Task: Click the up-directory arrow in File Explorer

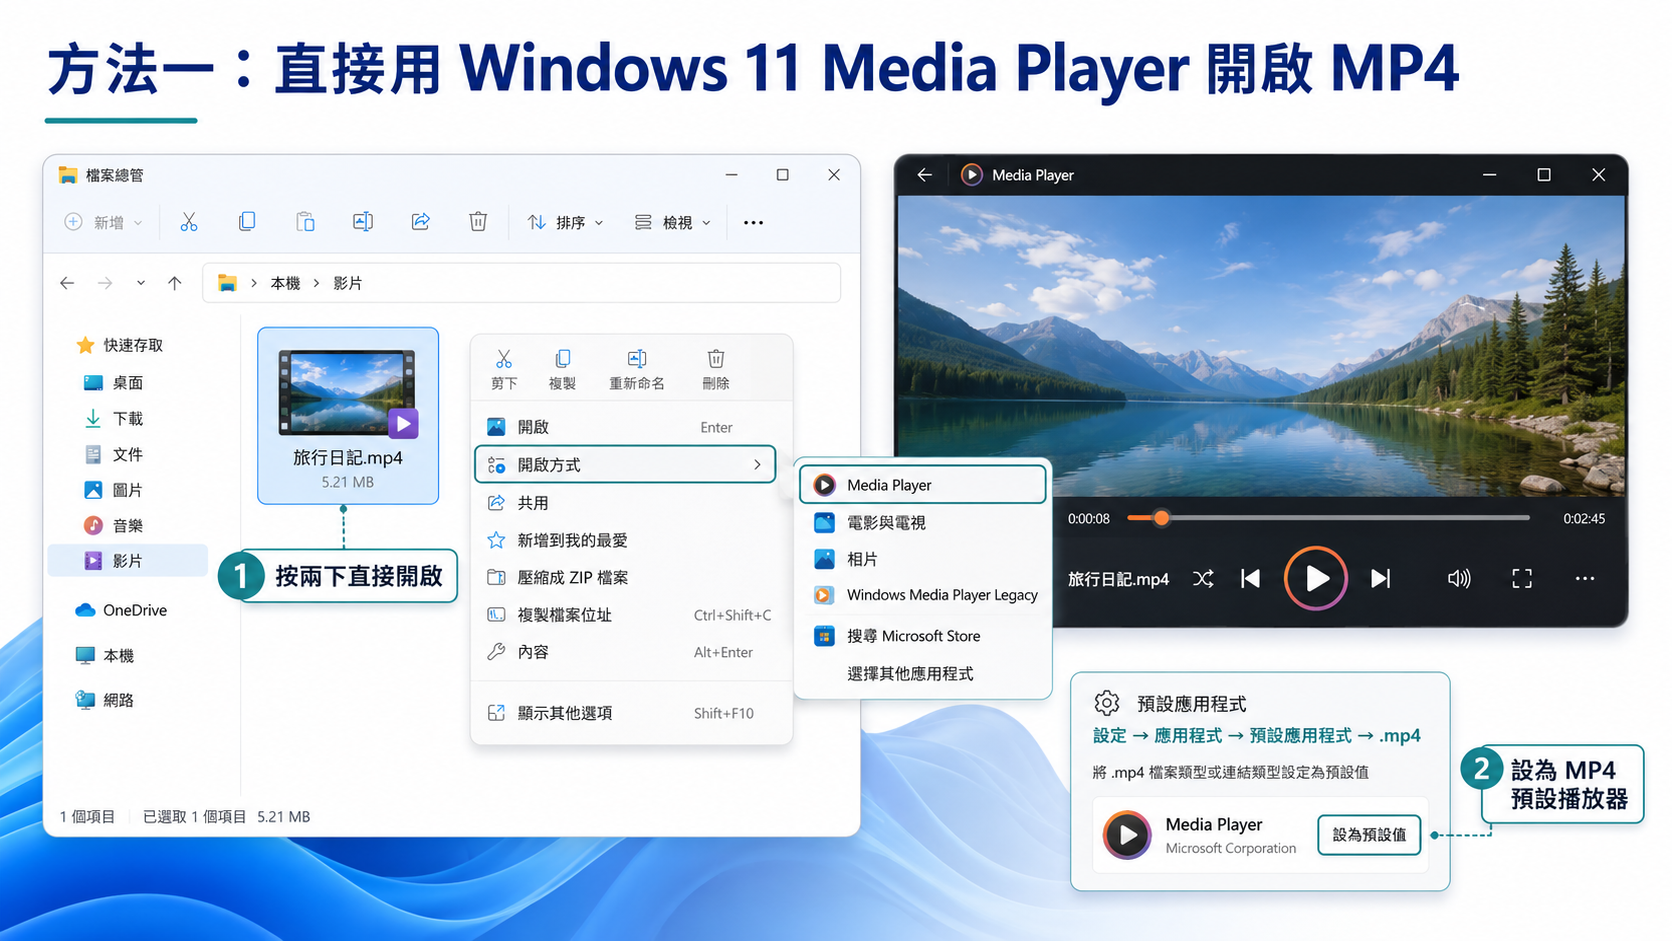Action: [x=175, y=283]
